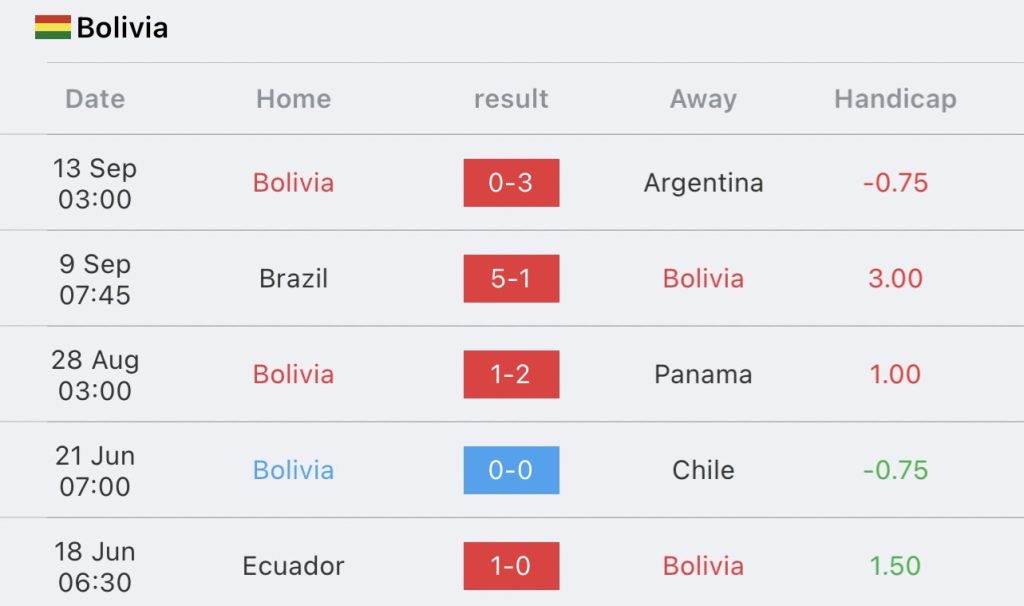Select the Away column header
Image resolution: width=1024 pixels, height=606 pixels.
click(703, 99)
